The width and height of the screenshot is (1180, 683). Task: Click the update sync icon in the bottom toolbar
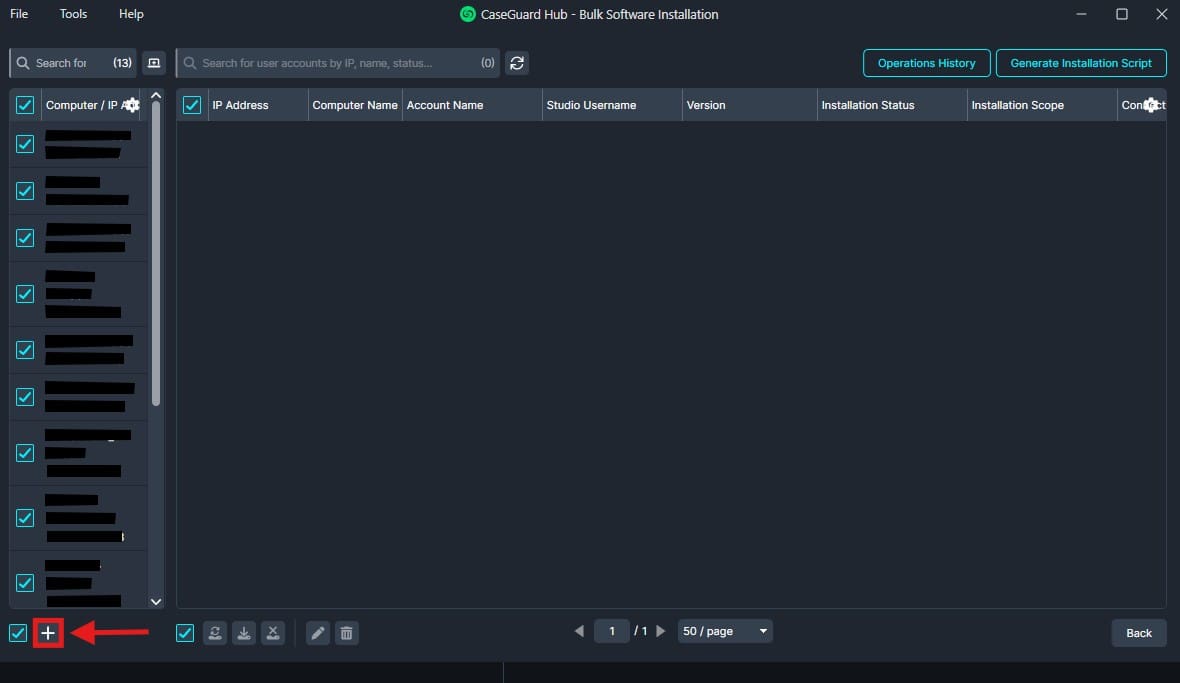coord(215,633)
